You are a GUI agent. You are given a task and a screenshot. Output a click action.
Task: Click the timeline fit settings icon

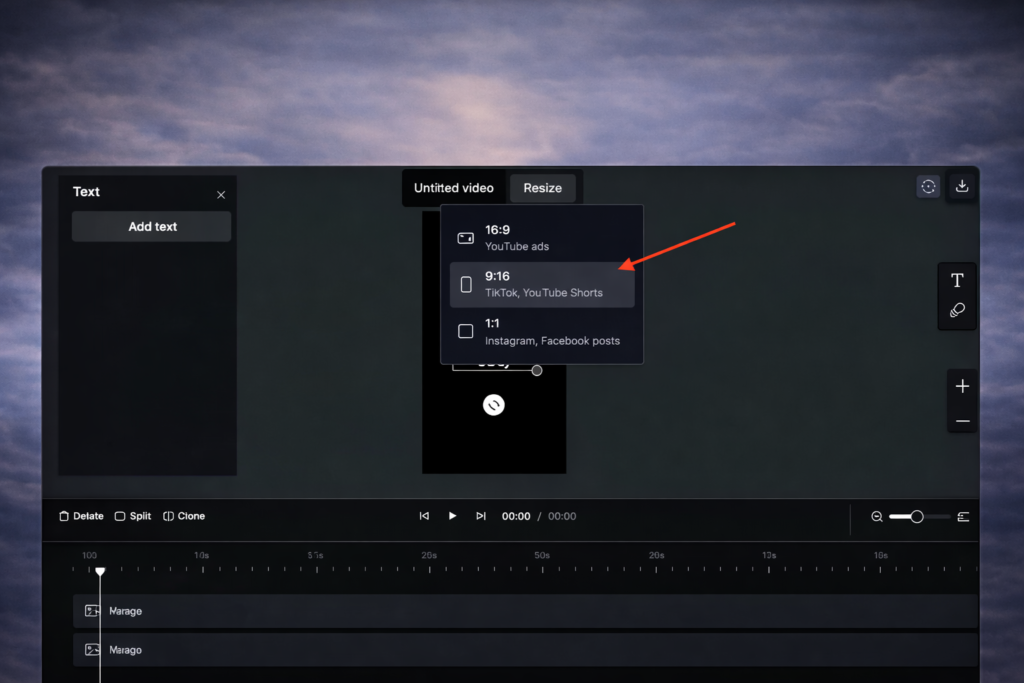pyautogui.click(x=963, y=517)
